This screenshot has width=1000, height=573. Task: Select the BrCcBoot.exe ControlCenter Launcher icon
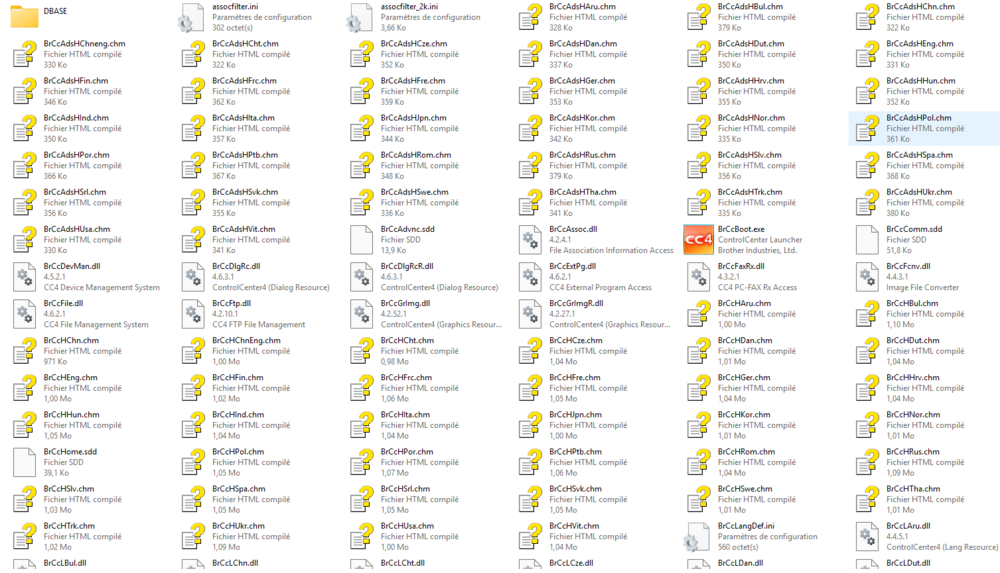(698, 240)
